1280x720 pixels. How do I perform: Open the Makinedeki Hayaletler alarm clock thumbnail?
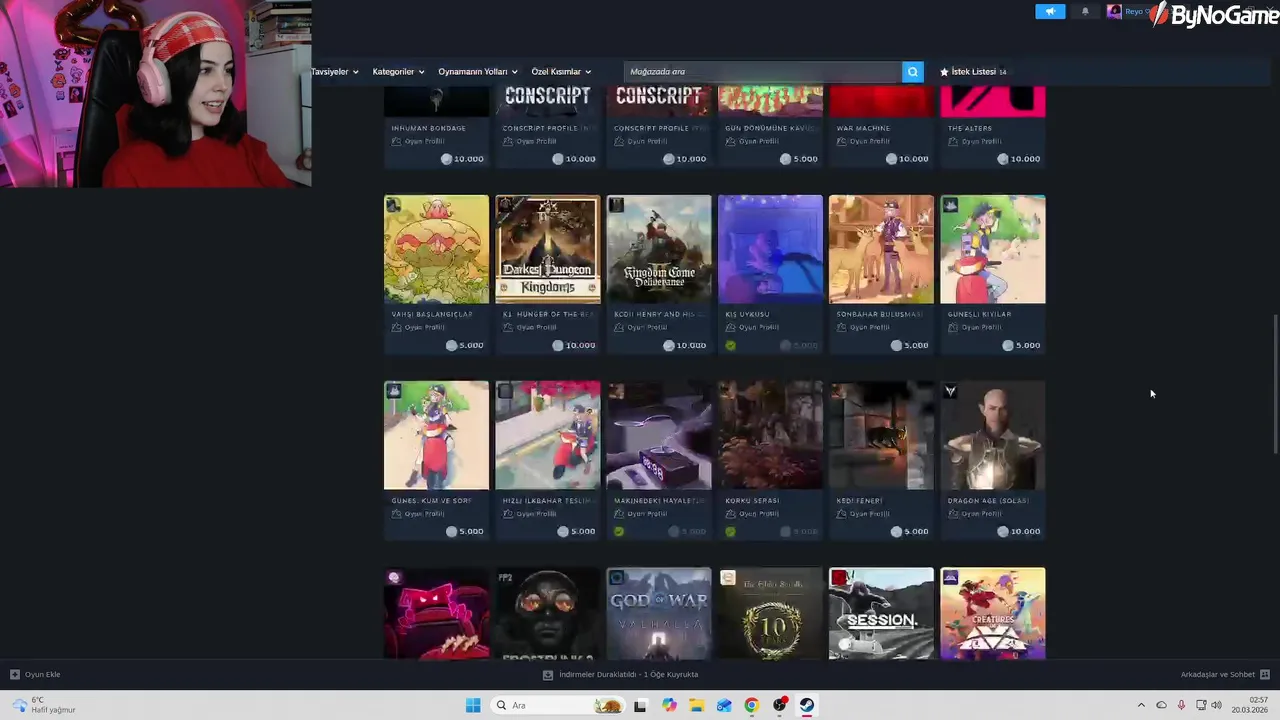pos(659,435)
